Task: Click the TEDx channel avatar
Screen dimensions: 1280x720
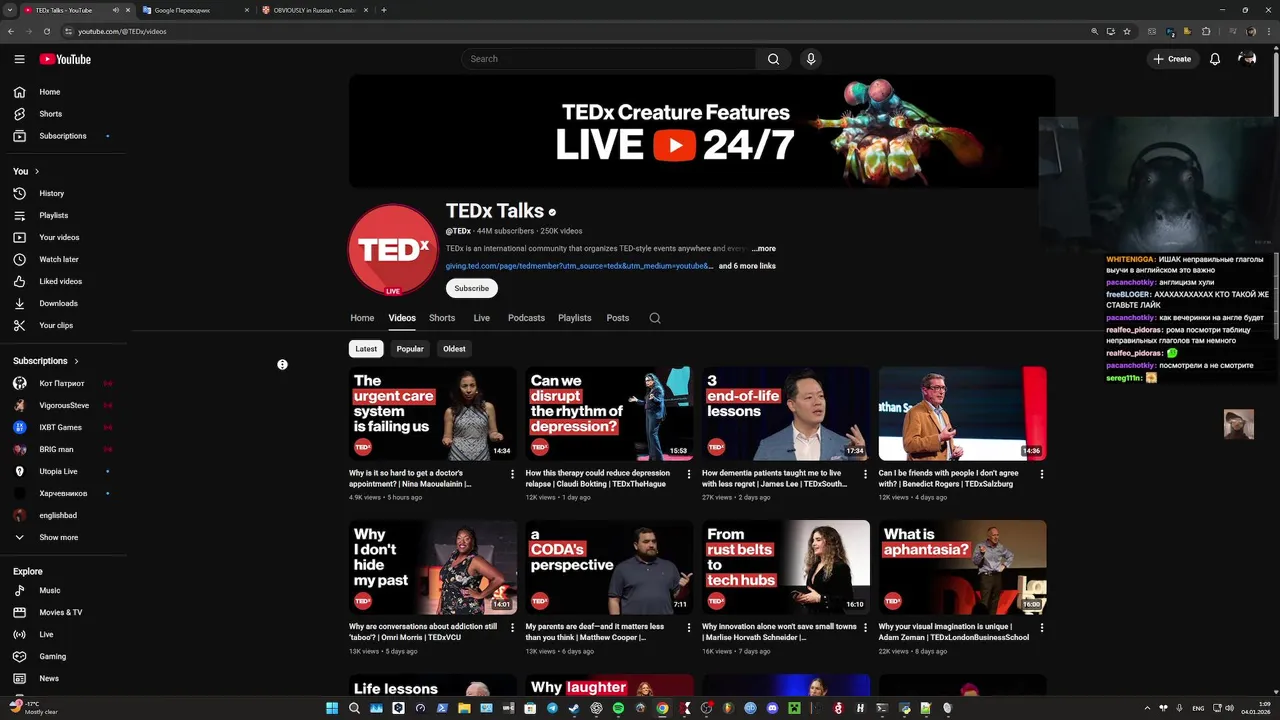Action: 393,249
